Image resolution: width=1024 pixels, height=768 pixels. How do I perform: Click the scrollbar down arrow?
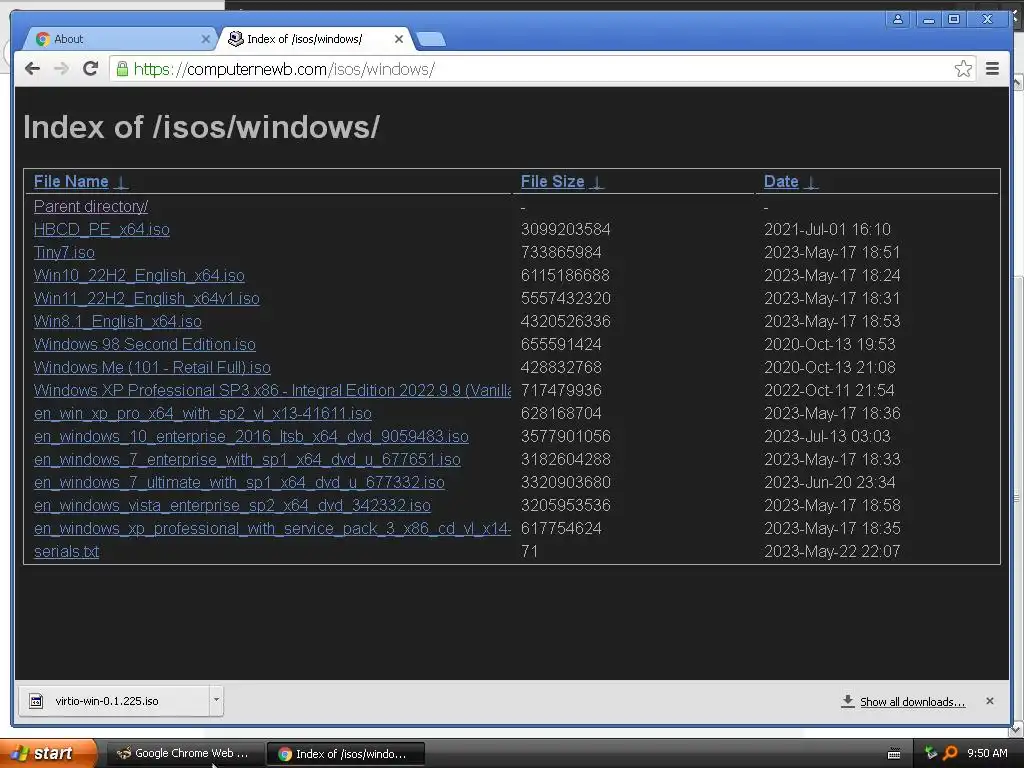[x=1017, y=727]
